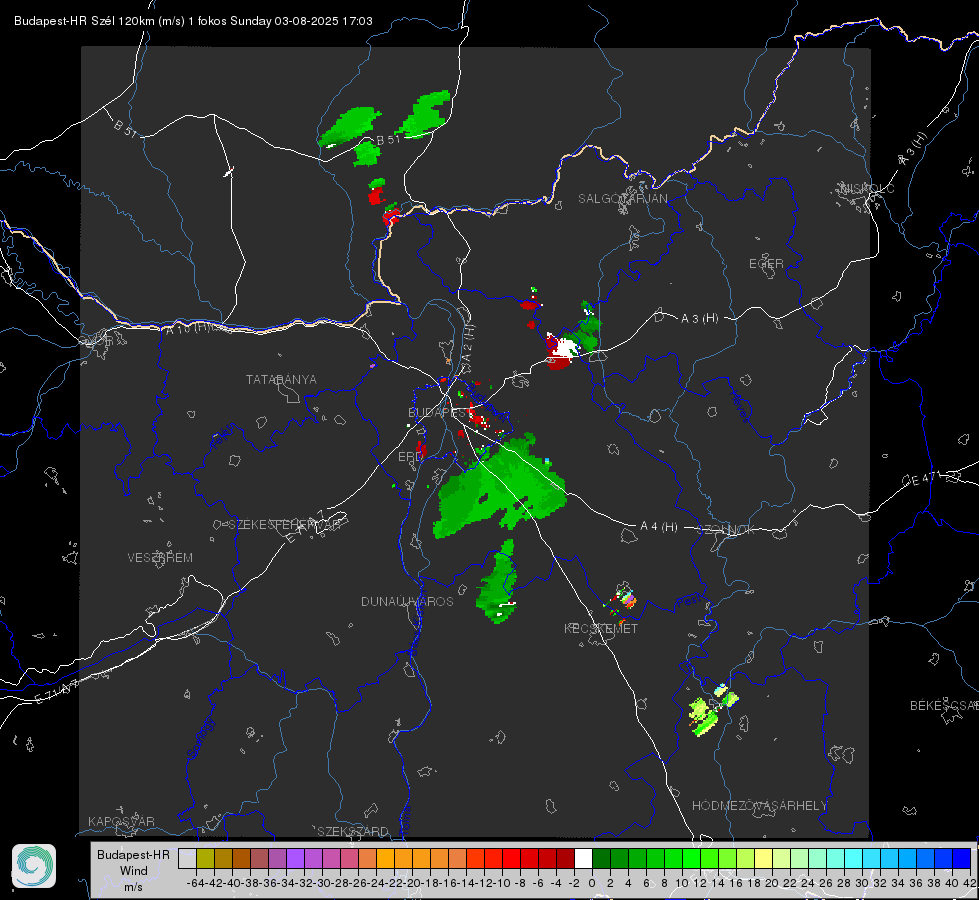The image size is (979, 900).
Task: Click the SZEKSZÁRD city label
Action: click(x=353, y=831)
